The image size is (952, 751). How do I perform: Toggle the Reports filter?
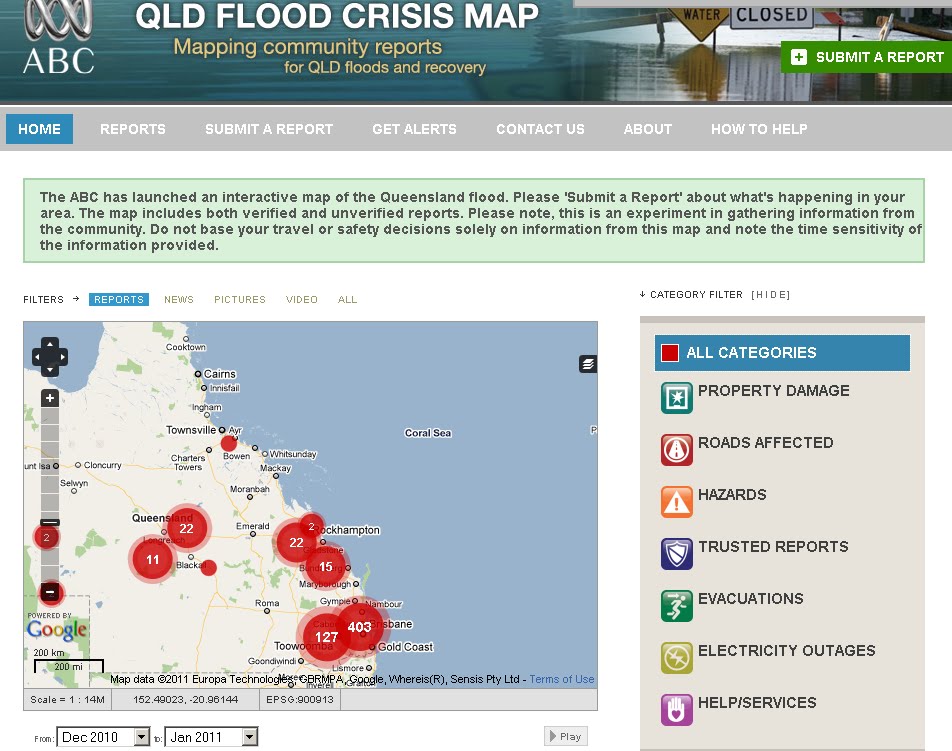click(118, 299)
